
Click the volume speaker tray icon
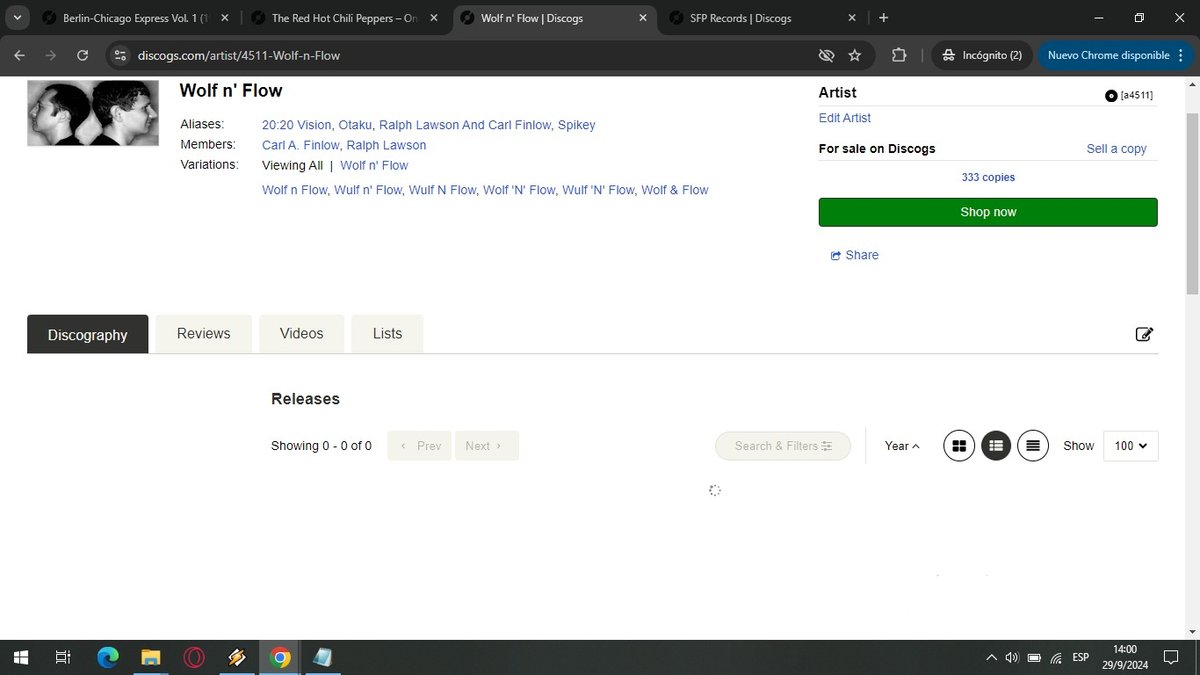pos(1012,657)
